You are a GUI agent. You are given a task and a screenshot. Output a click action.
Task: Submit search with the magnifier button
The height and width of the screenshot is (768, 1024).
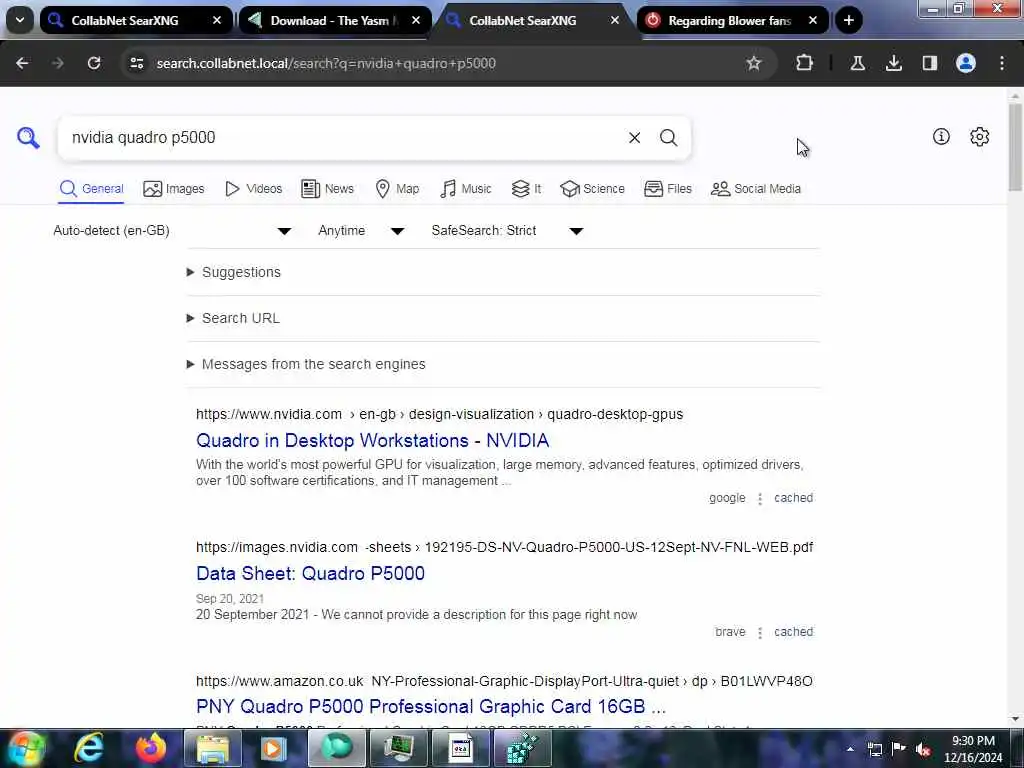[668, 138]
